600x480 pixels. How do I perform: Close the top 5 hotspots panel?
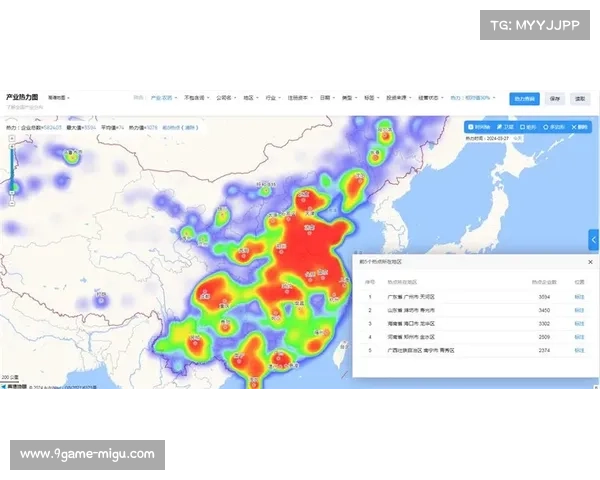[x=590, y=262]
